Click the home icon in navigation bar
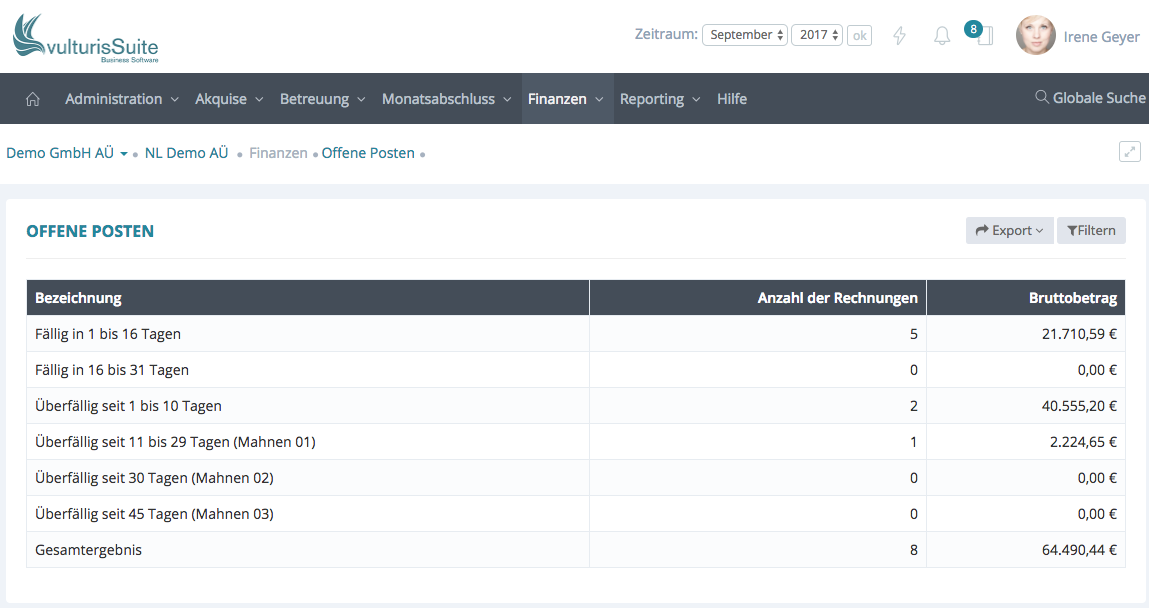Viewport: 1149px width, 608px height. 32,99
